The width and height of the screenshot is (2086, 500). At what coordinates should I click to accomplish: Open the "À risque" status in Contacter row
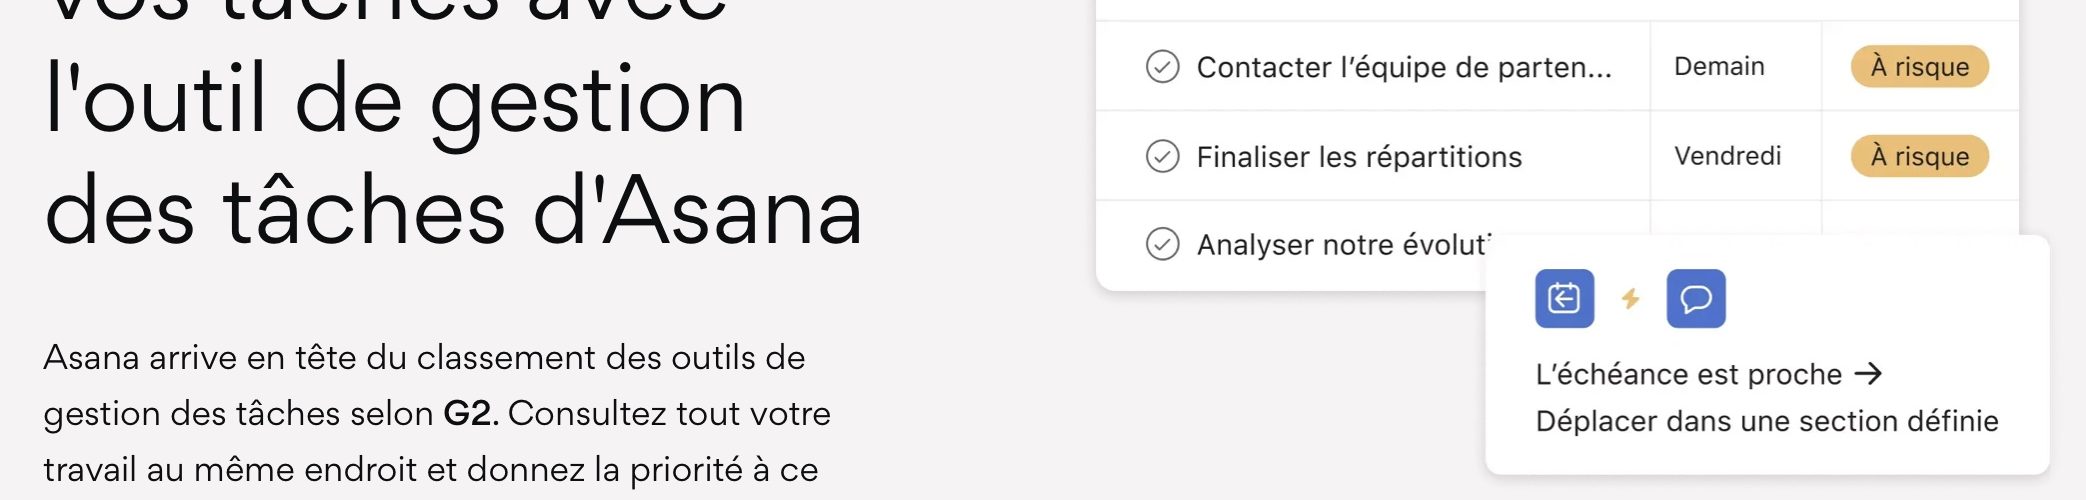pyautogui.click(x=1919, y=67)
